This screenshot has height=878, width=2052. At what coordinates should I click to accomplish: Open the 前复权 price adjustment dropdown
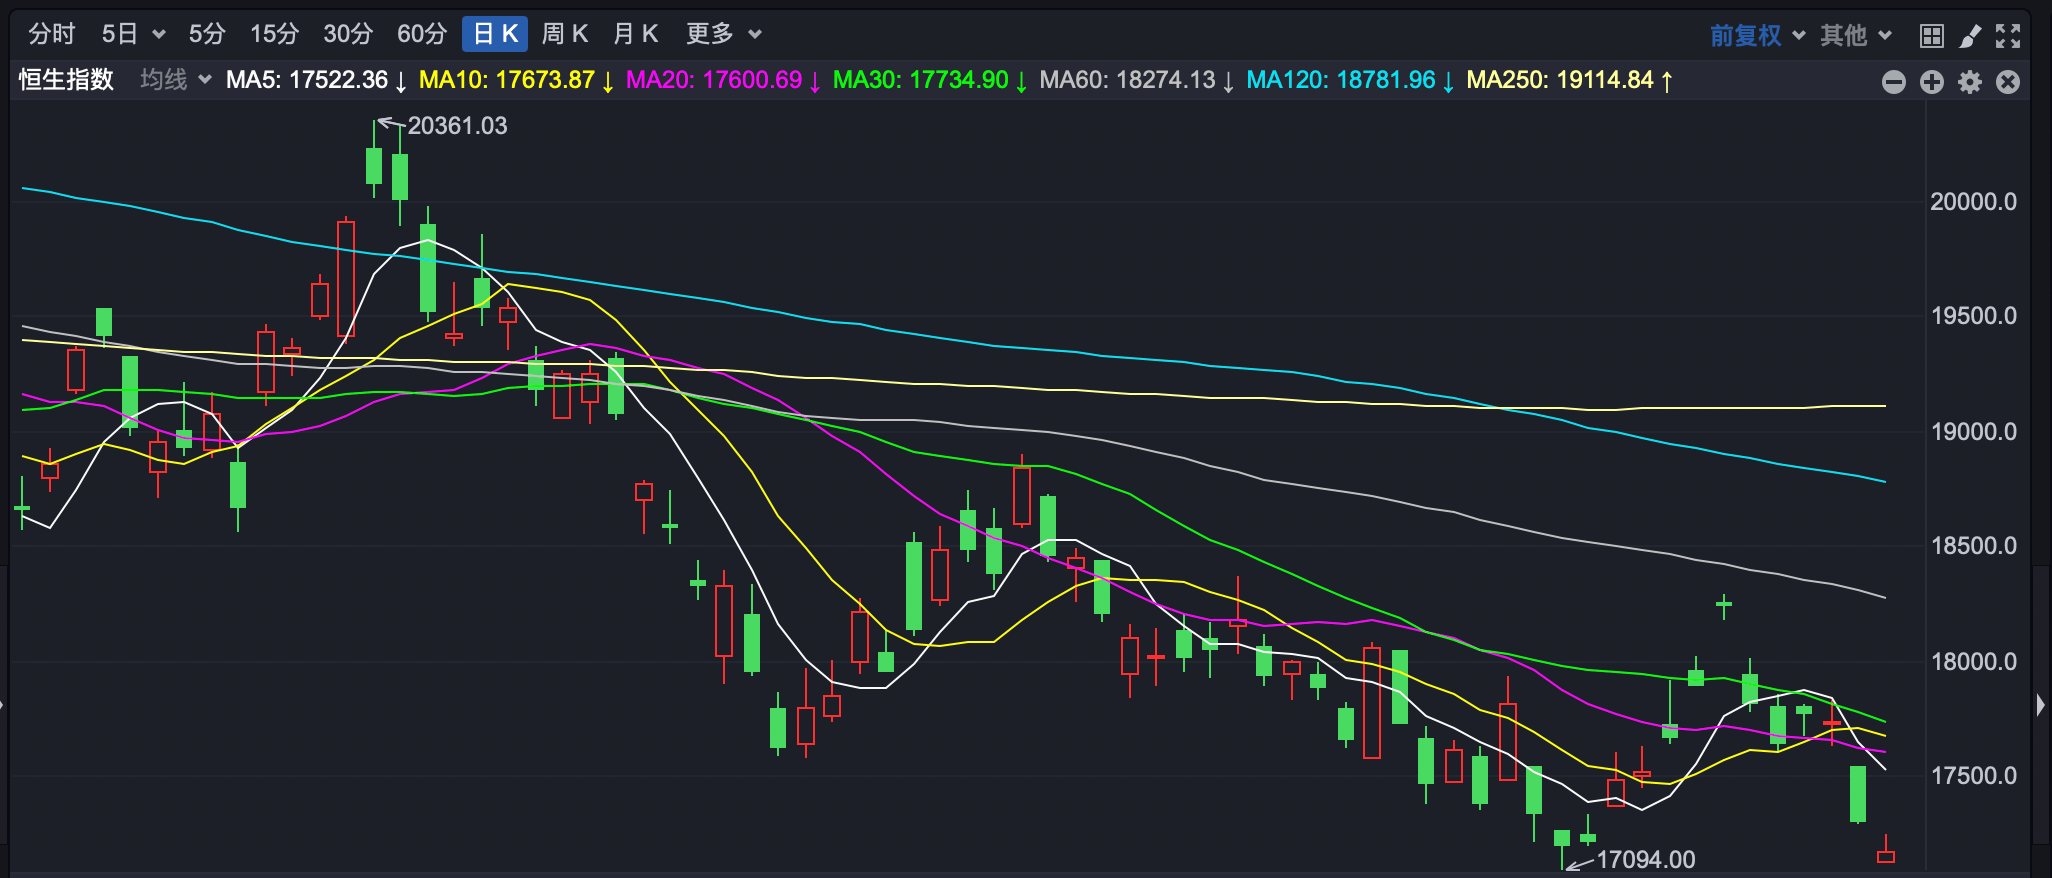[x=1757, y=36]
